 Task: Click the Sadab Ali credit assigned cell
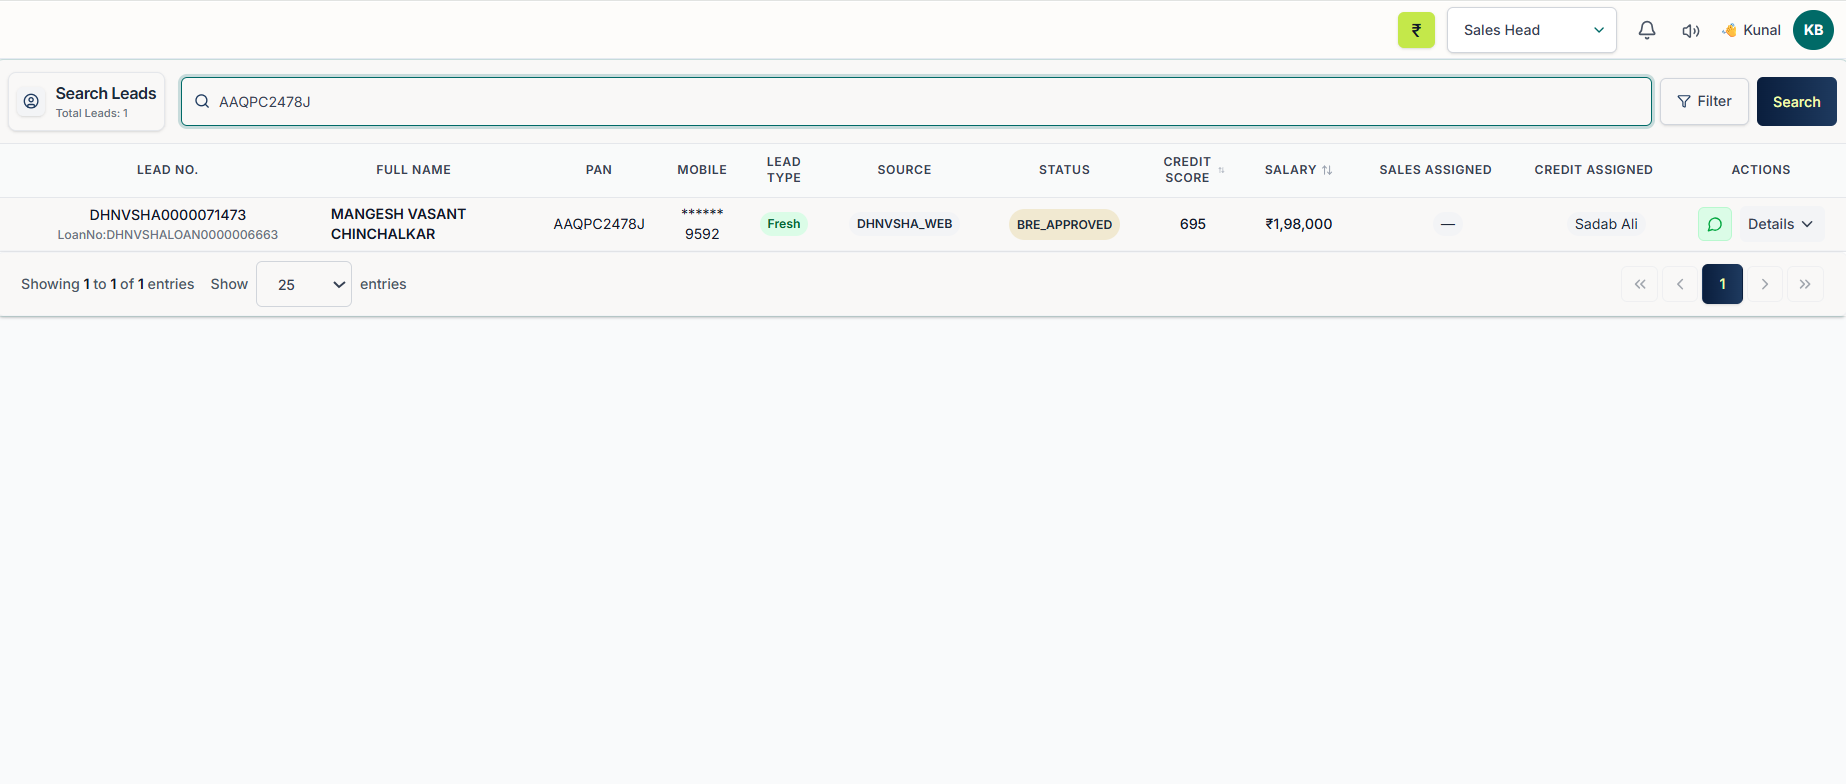pos(1606,224)
